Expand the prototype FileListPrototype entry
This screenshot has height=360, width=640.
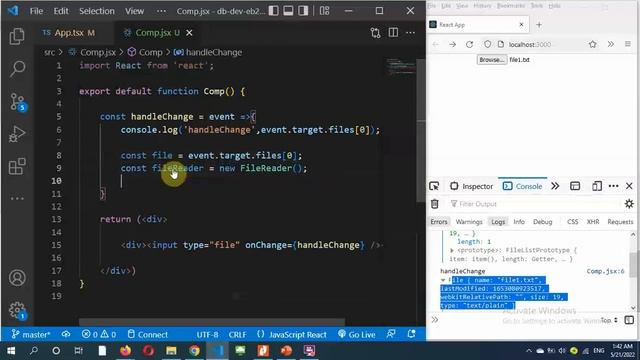452,250
